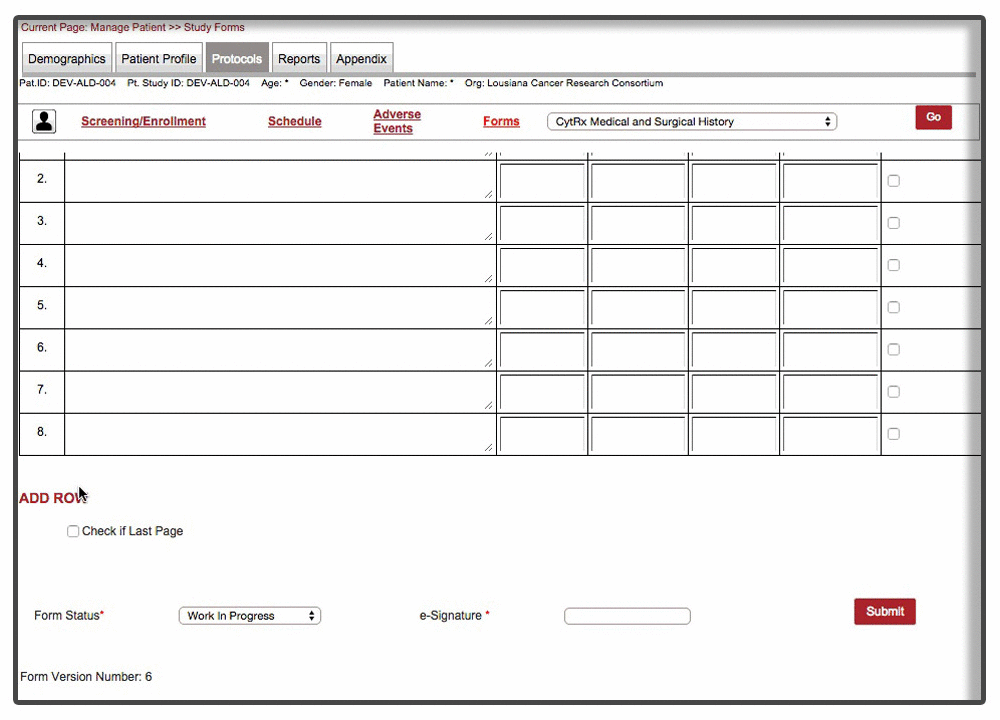Click the Gender: Female text
1000x720 pixels.
coord(335,83)
